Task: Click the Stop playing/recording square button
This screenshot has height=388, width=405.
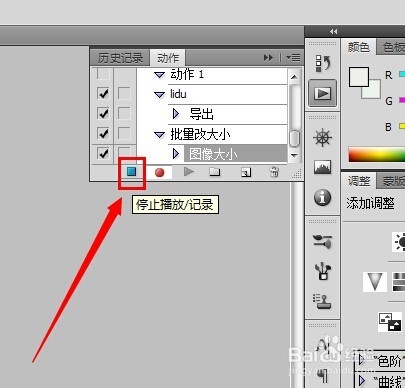Action: point(132,172)
